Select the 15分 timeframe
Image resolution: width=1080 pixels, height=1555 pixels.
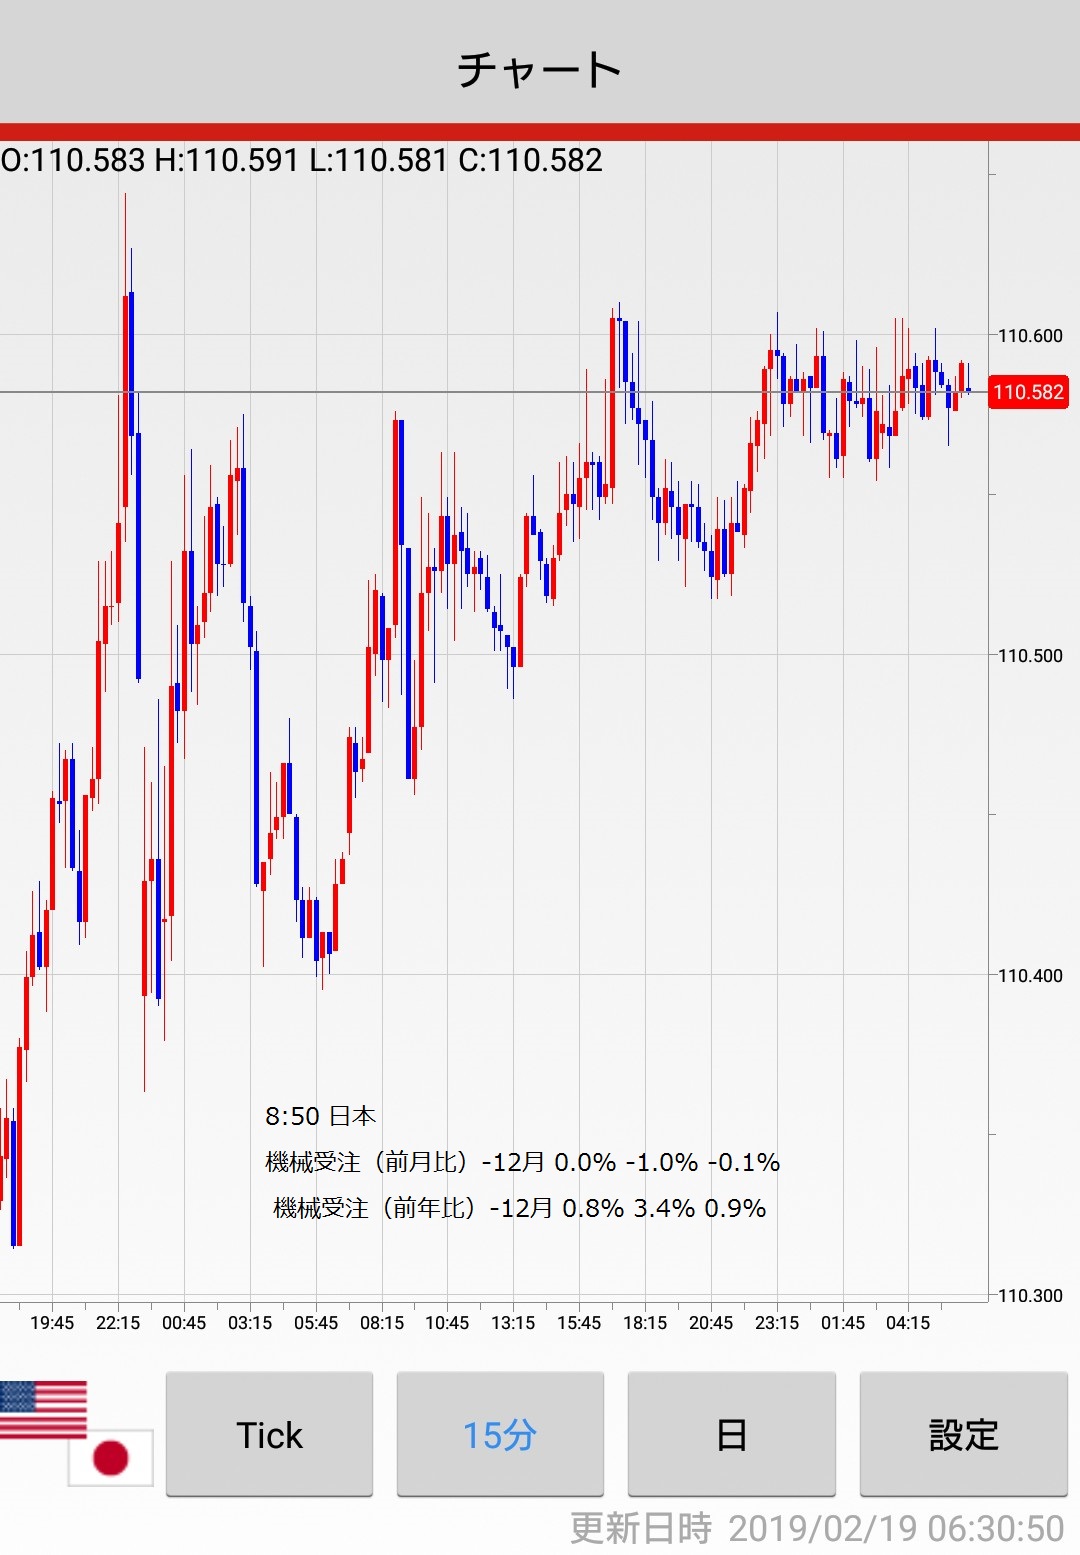500,1434
